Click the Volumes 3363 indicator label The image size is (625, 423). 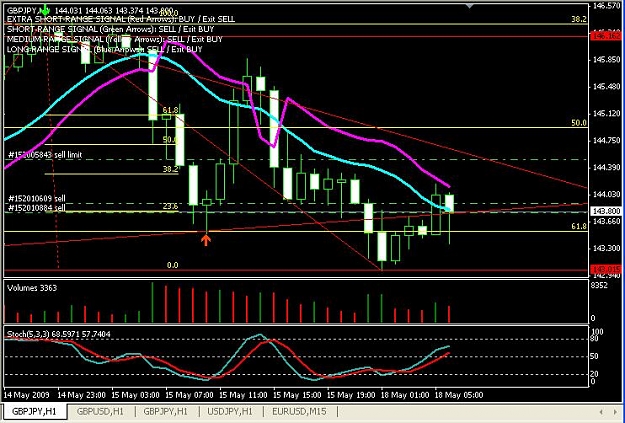click(x=32, y=288)
